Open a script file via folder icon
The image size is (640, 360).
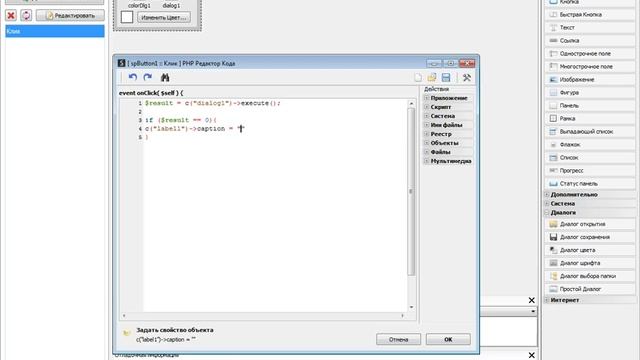point(432,78)
